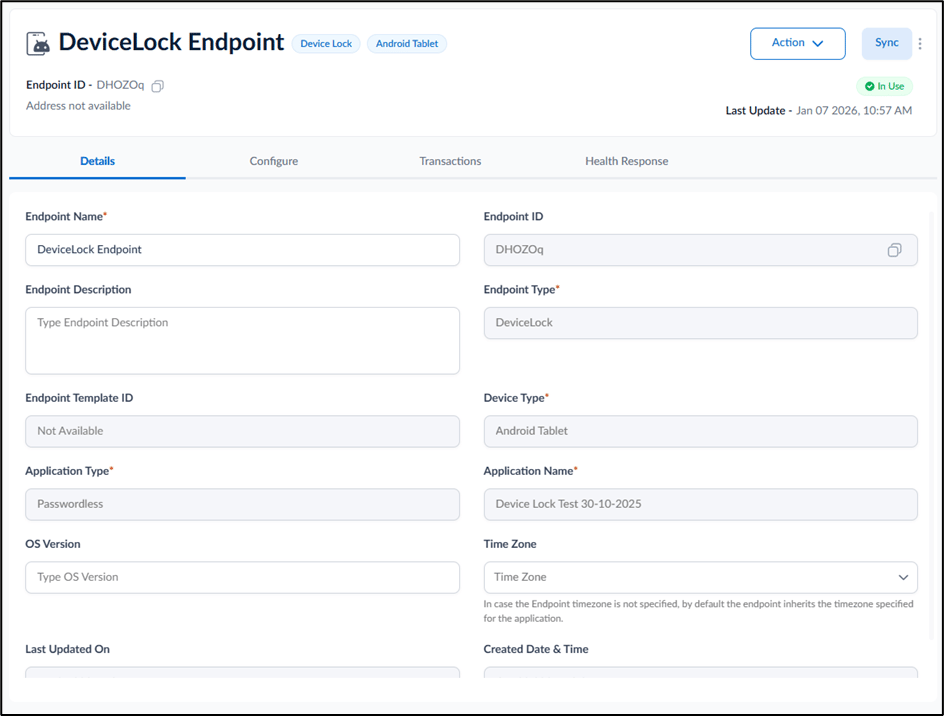Screen dimensions: 944x716
Task: Switch to the Details tab
Action: click(98, 161)
